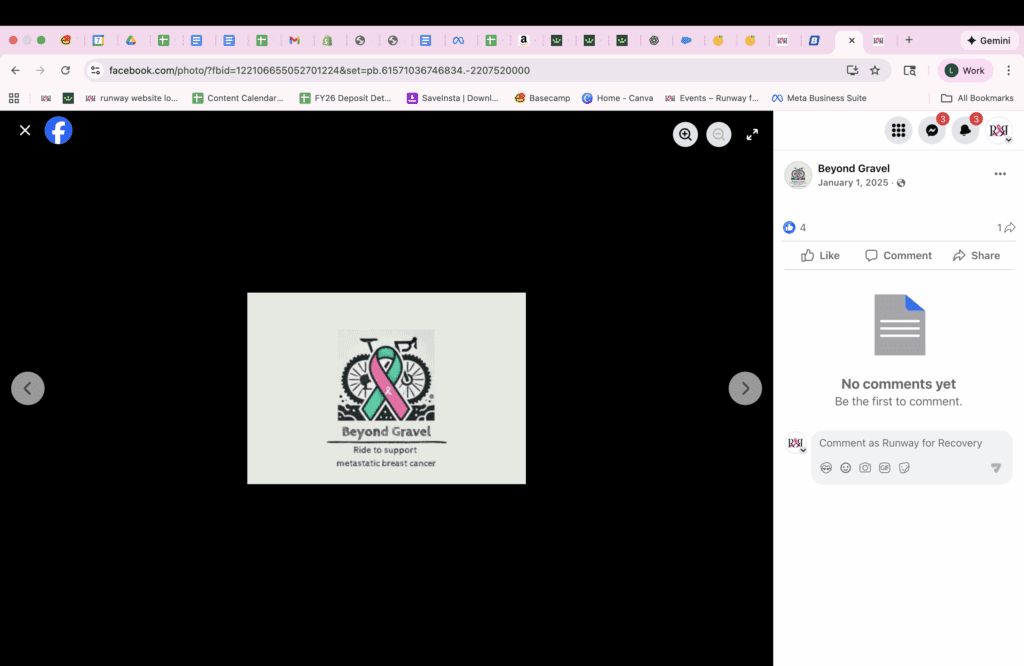Enter fullscreen photo view
This screenshot has height=666, width=1024.
point(752,135)
